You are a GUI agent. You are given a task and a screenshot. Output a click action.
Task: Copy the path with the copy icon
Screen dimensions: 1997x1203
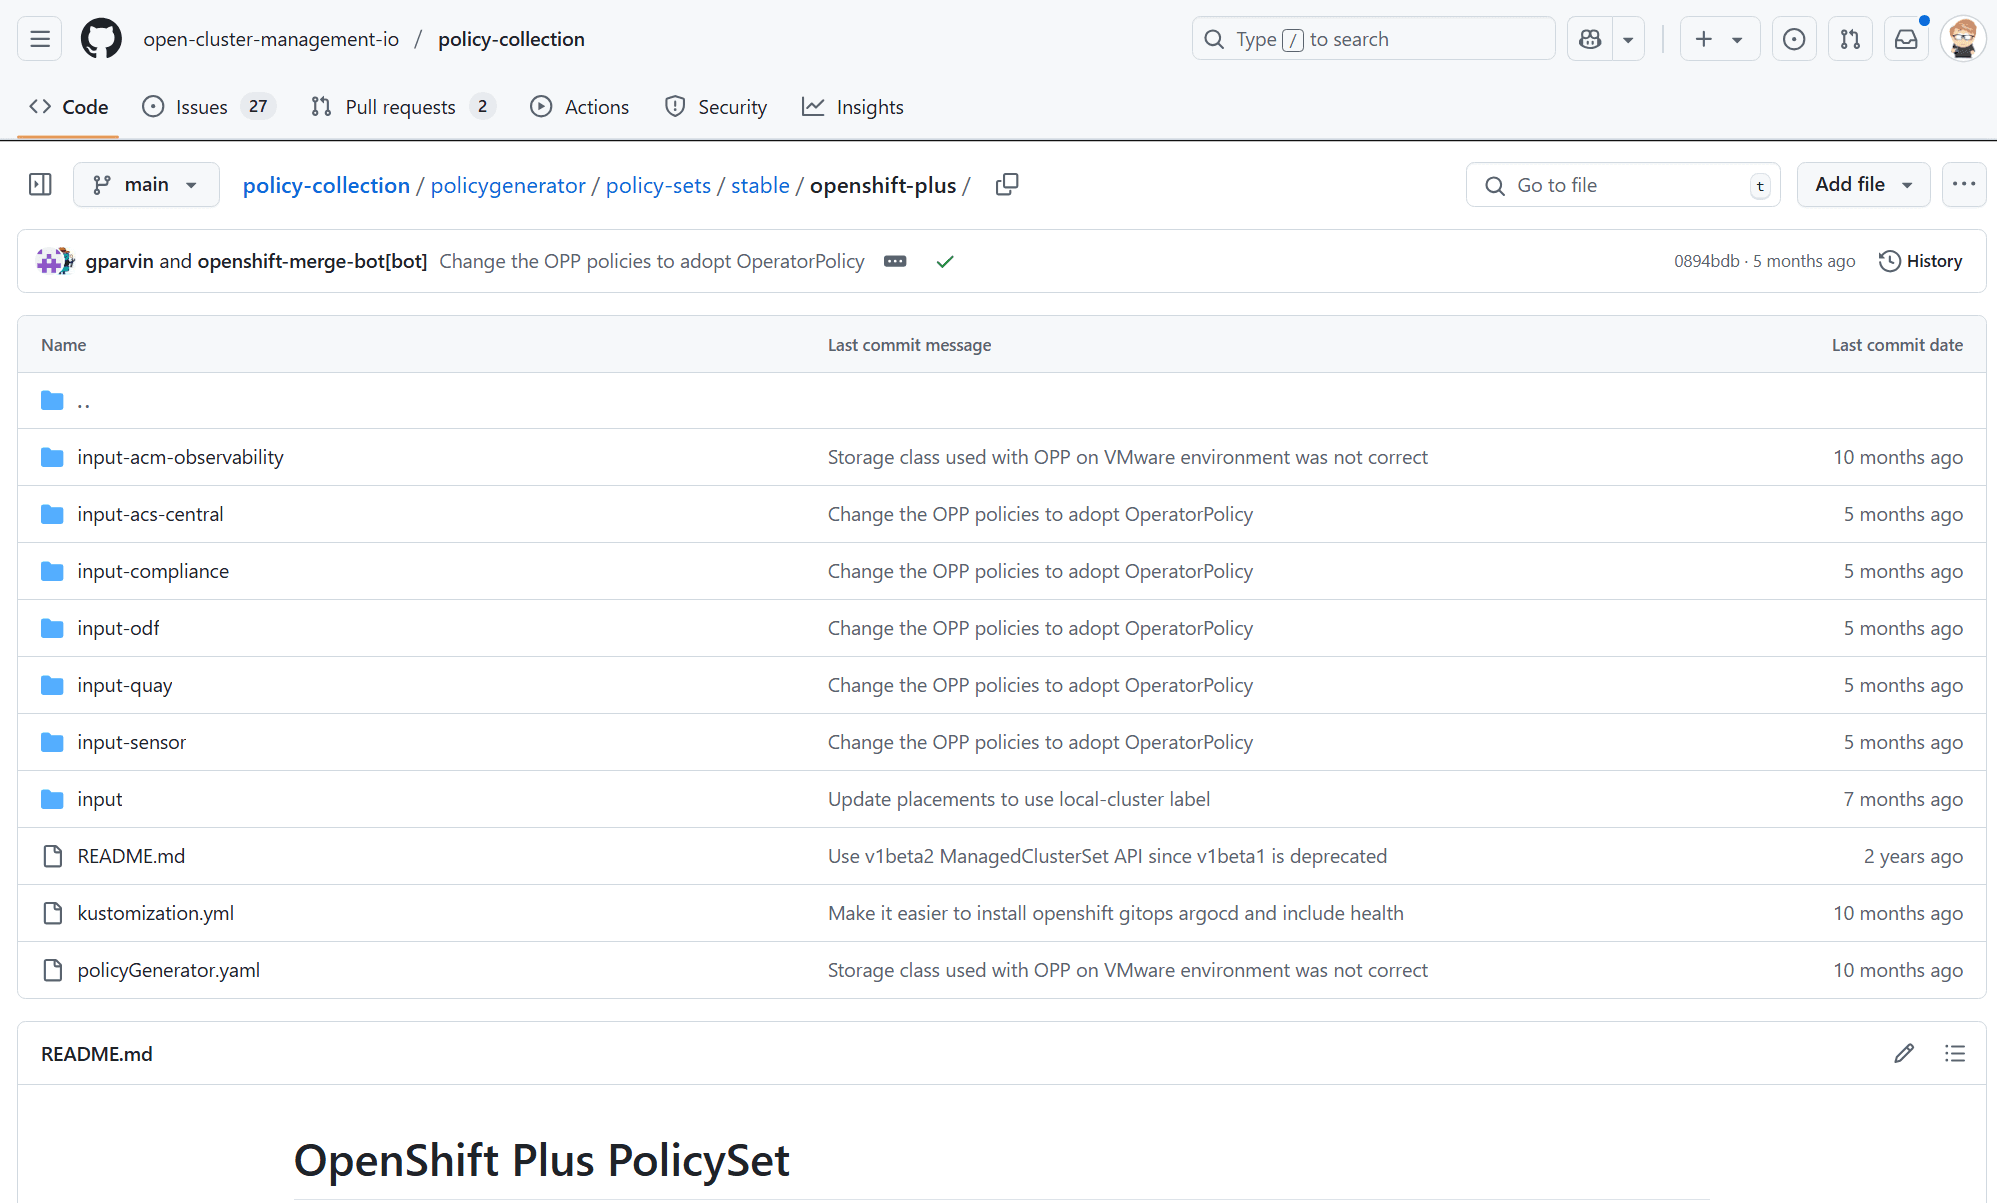[x=1007, y=185]
